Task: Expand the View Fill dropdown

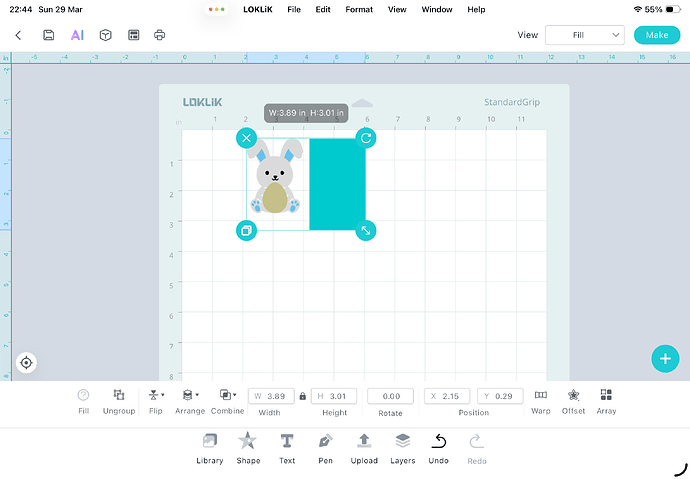Action: tap(585, 35)
